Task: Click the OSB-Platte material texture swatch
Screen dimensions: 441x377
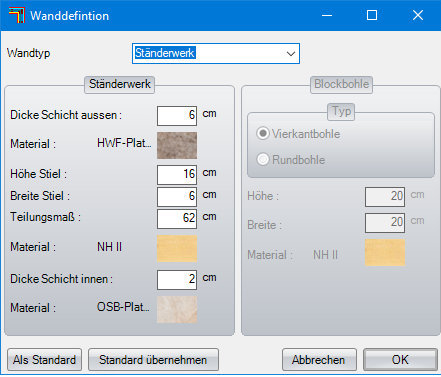Action: tap(177, 310)
